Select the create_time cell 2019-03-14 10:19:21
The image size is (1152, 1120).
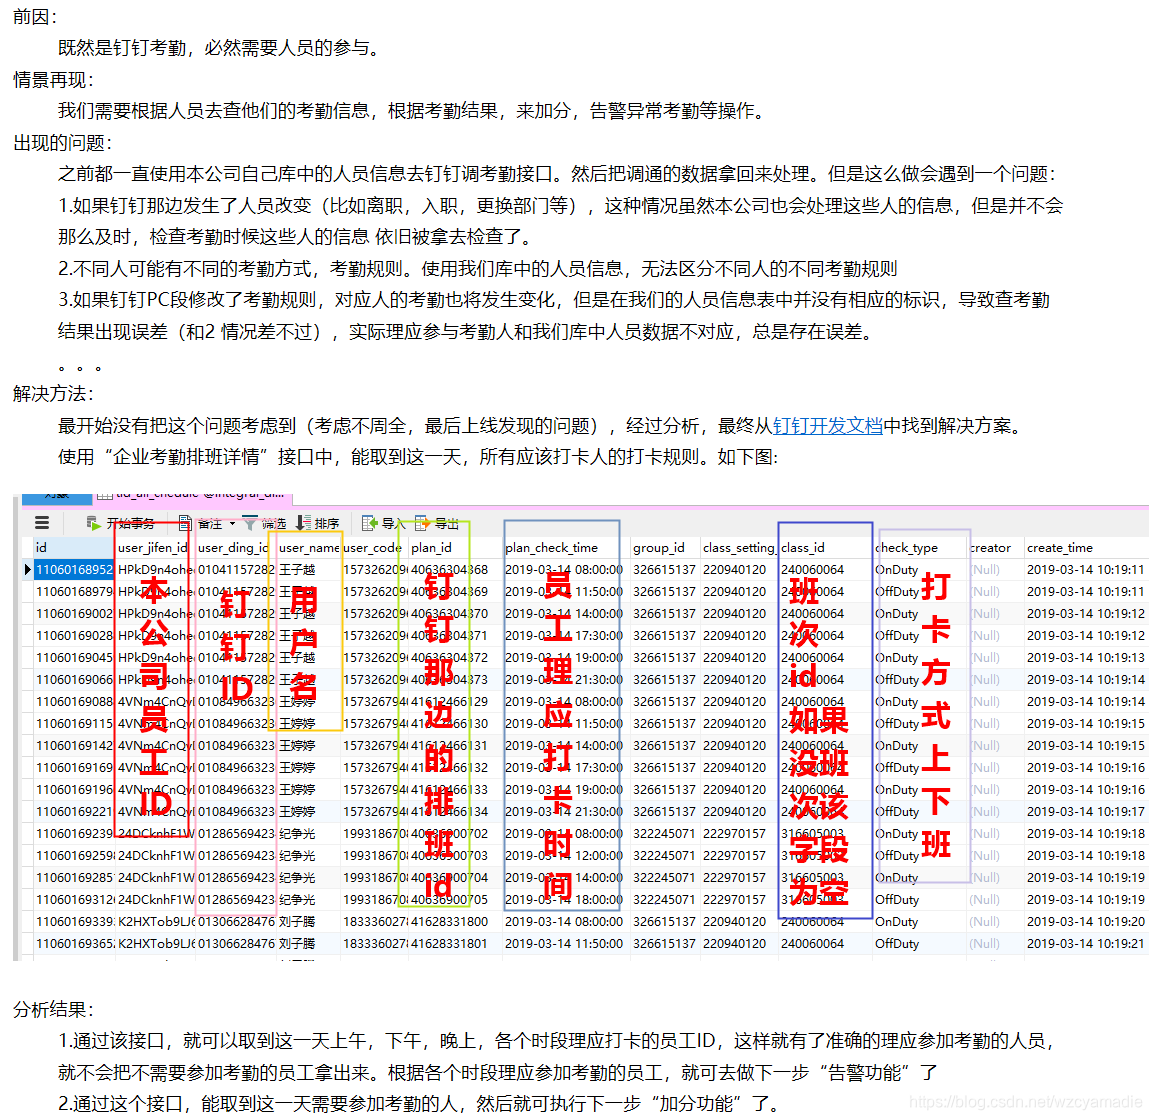(x=1087, y=944)
